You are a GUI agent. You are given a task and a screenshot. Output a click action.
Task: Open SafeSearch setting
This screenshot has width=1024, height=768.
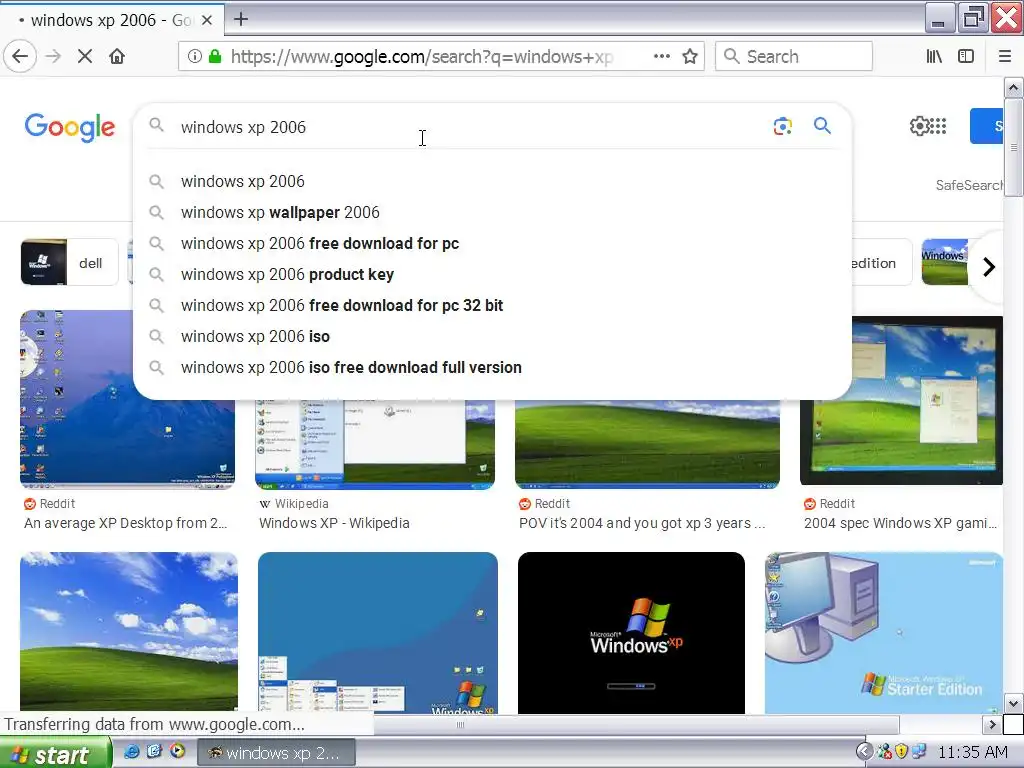969,185
